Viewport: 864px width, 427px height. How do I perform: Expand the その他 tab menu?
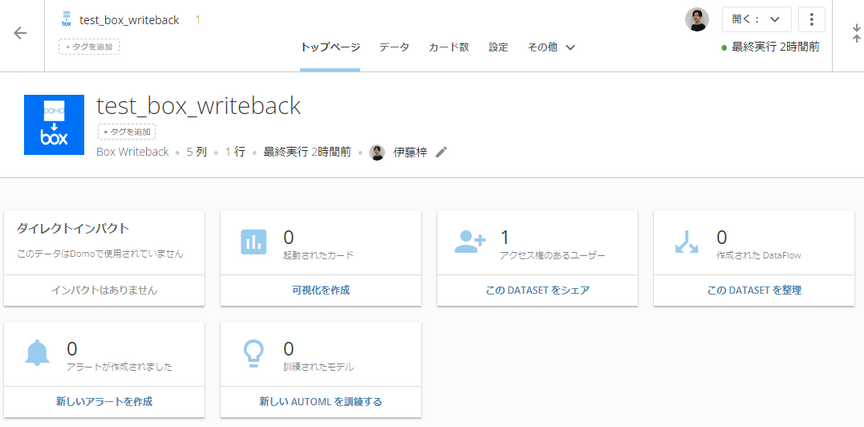(x=552, y=47)
